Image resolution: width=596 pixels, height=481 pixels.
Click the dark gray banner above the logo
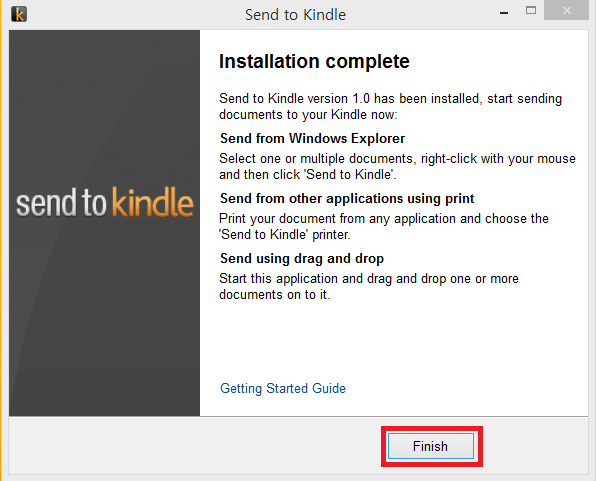coord(104,106)
